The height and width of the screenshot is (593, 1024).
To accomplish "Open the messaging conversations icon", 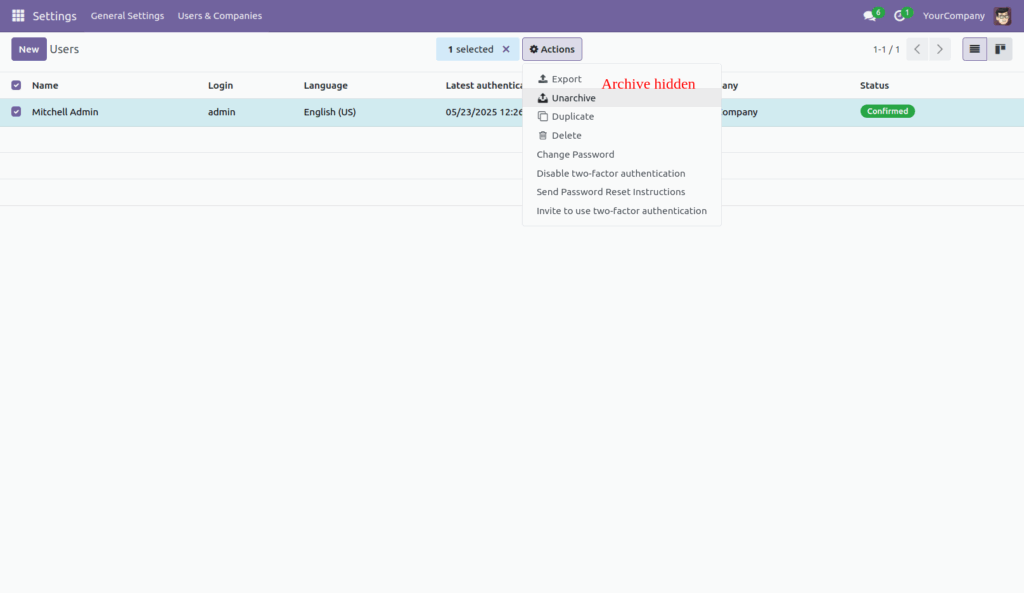I will (869, 15).
